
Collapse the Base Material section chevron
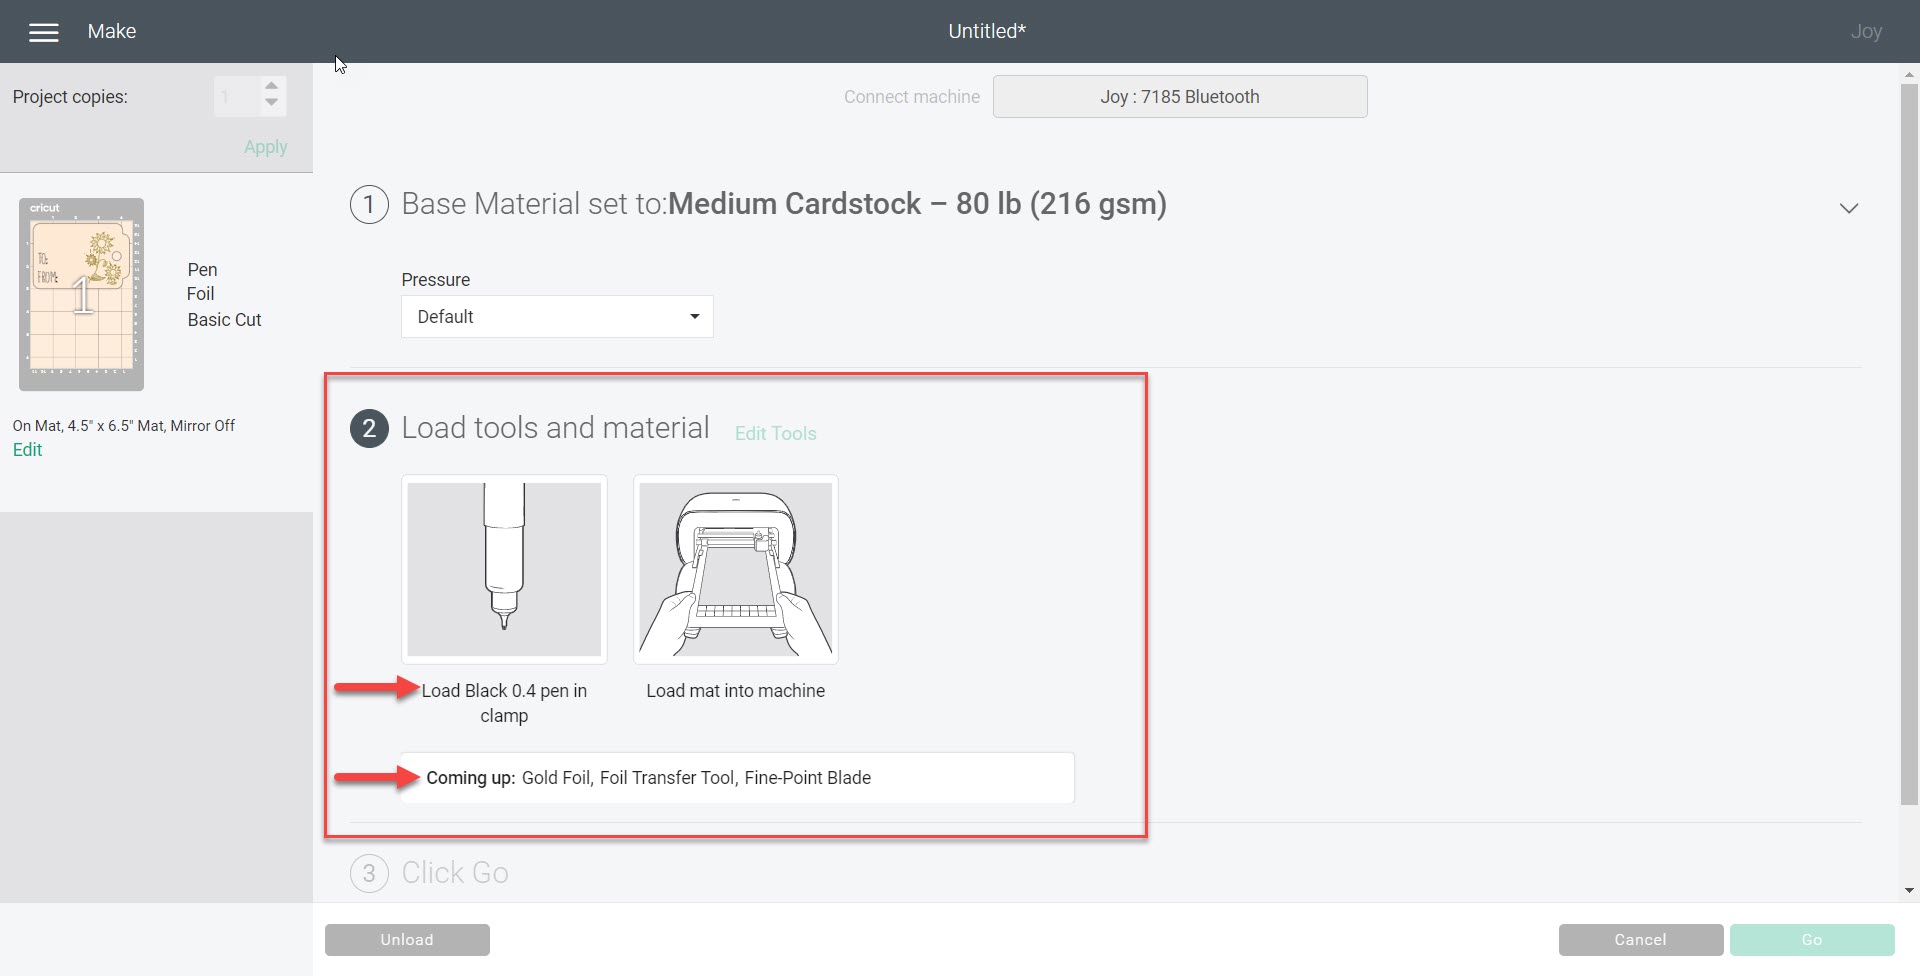click(x=1848, y=208)
